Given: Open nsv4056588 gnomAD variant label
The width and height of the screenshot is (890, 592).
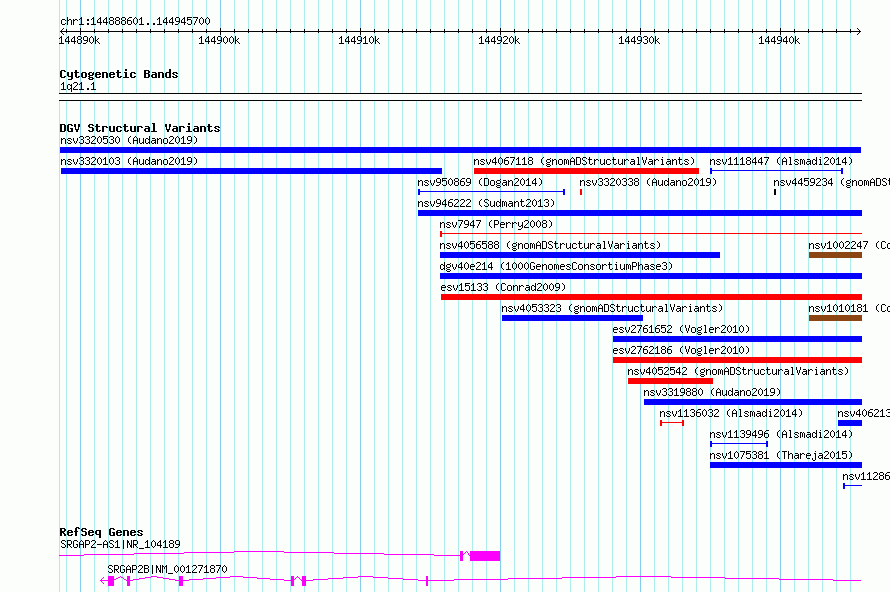Looking at the screenshot, I should [550, 245].
